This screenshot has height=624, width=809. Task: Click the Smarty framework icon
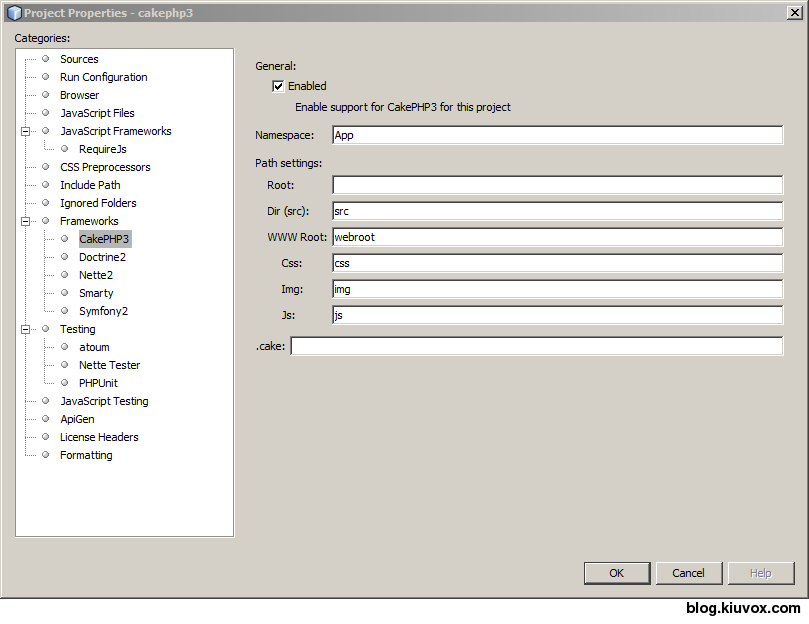tap(63, 293)
